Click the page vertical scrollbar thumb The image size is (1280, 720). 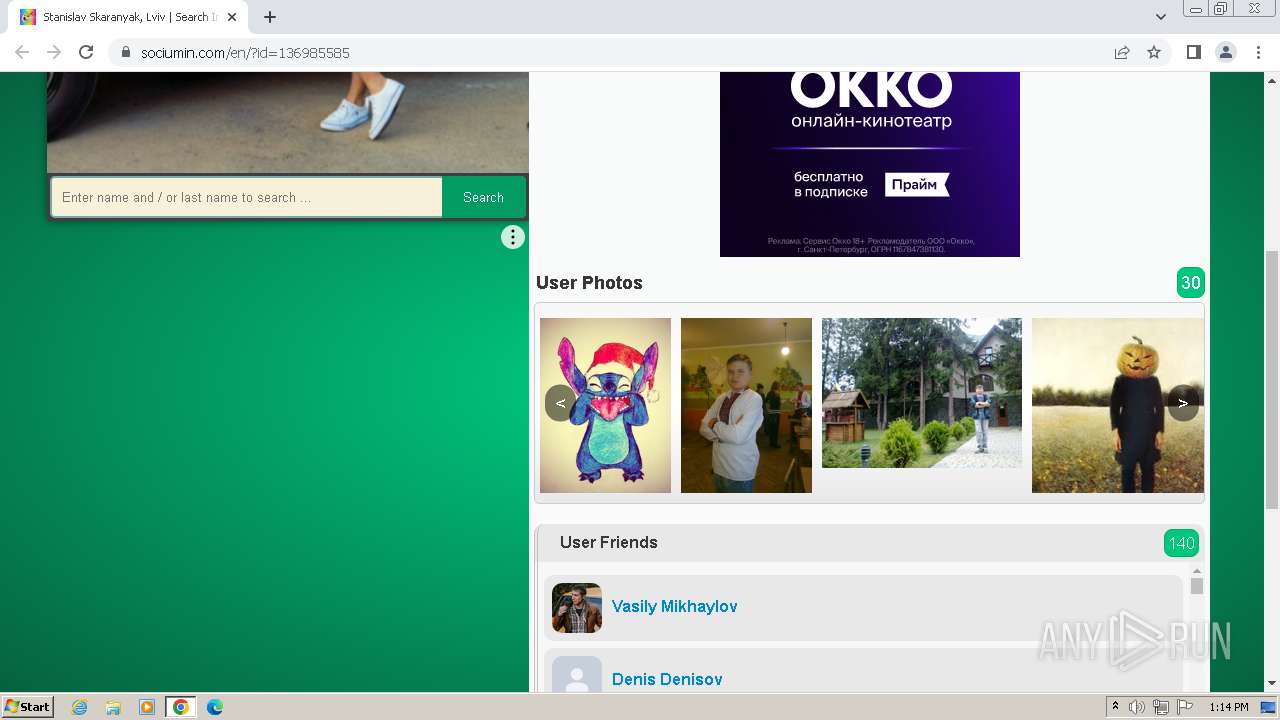(x=1272, y=380)
